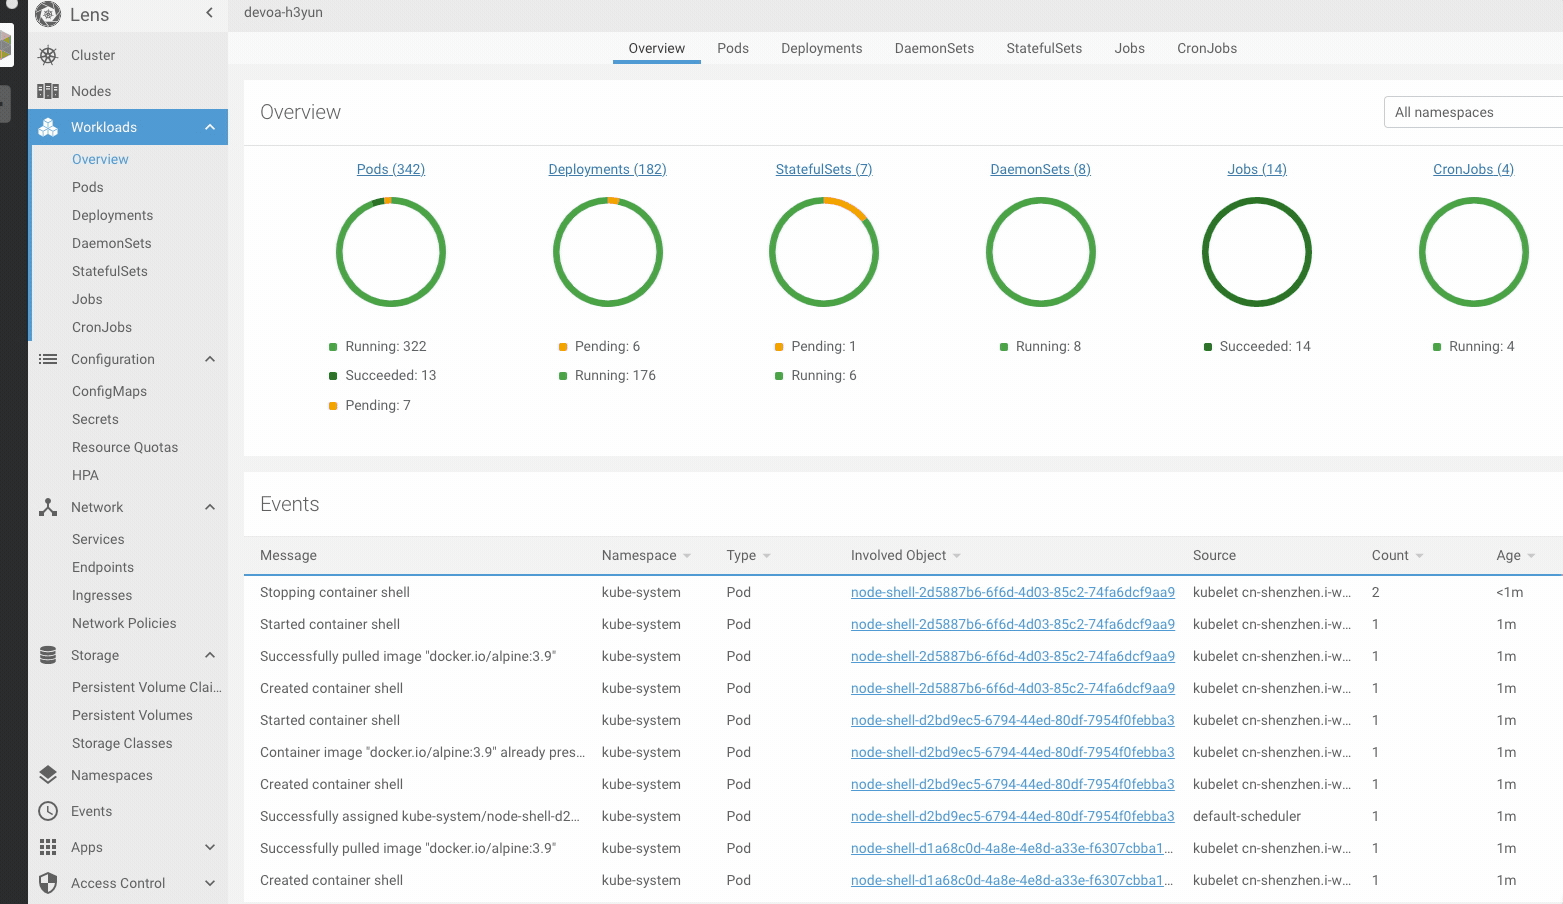Open the All namespaces dropdown
The width and height of the screenshot is (1563, 904).
[x=1473, y=112]
